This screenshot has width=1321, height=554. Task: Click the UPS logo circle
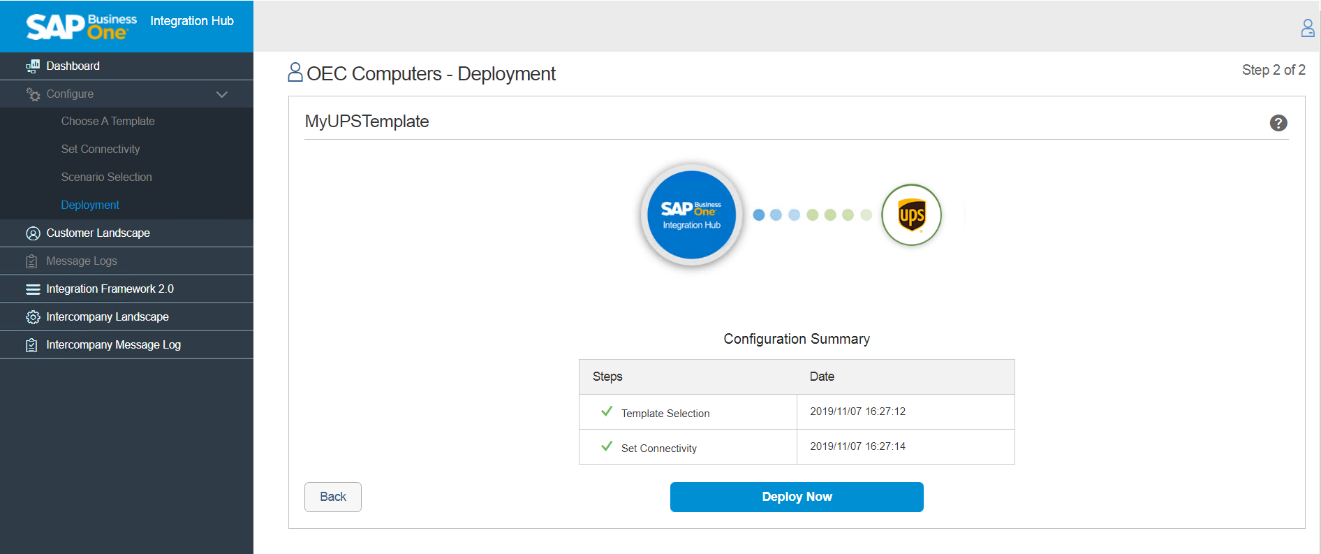(x=911, y=215)
